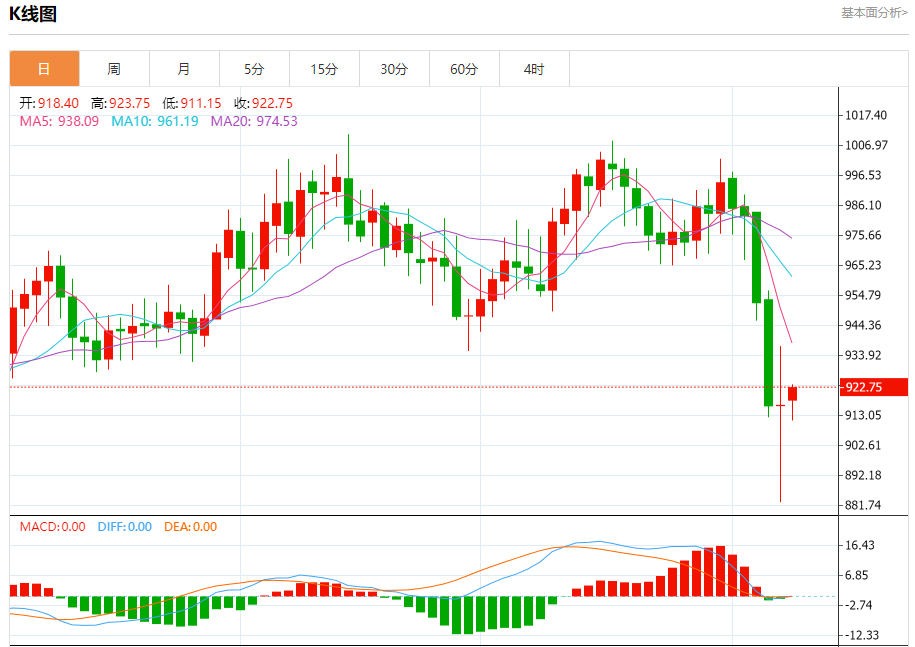Click the 913.05 price axis label
915x647 pixels.
pos(864,415)
